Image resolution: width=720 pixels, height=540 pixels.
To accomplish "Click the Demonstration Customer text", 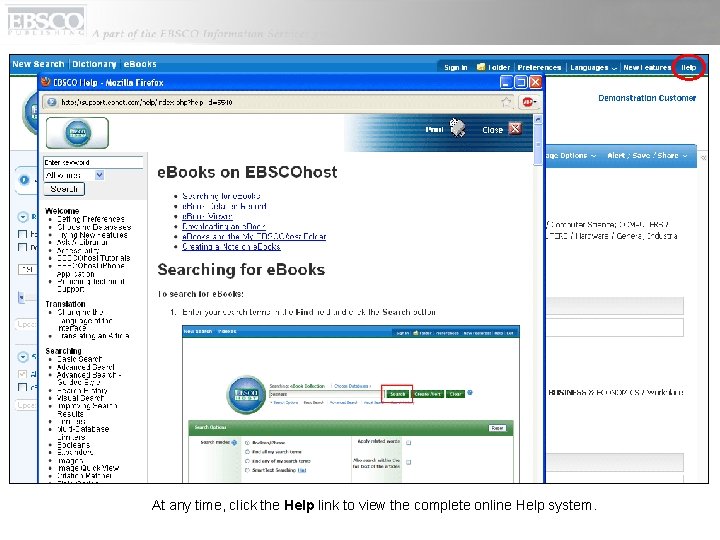I will coord(647,98).
